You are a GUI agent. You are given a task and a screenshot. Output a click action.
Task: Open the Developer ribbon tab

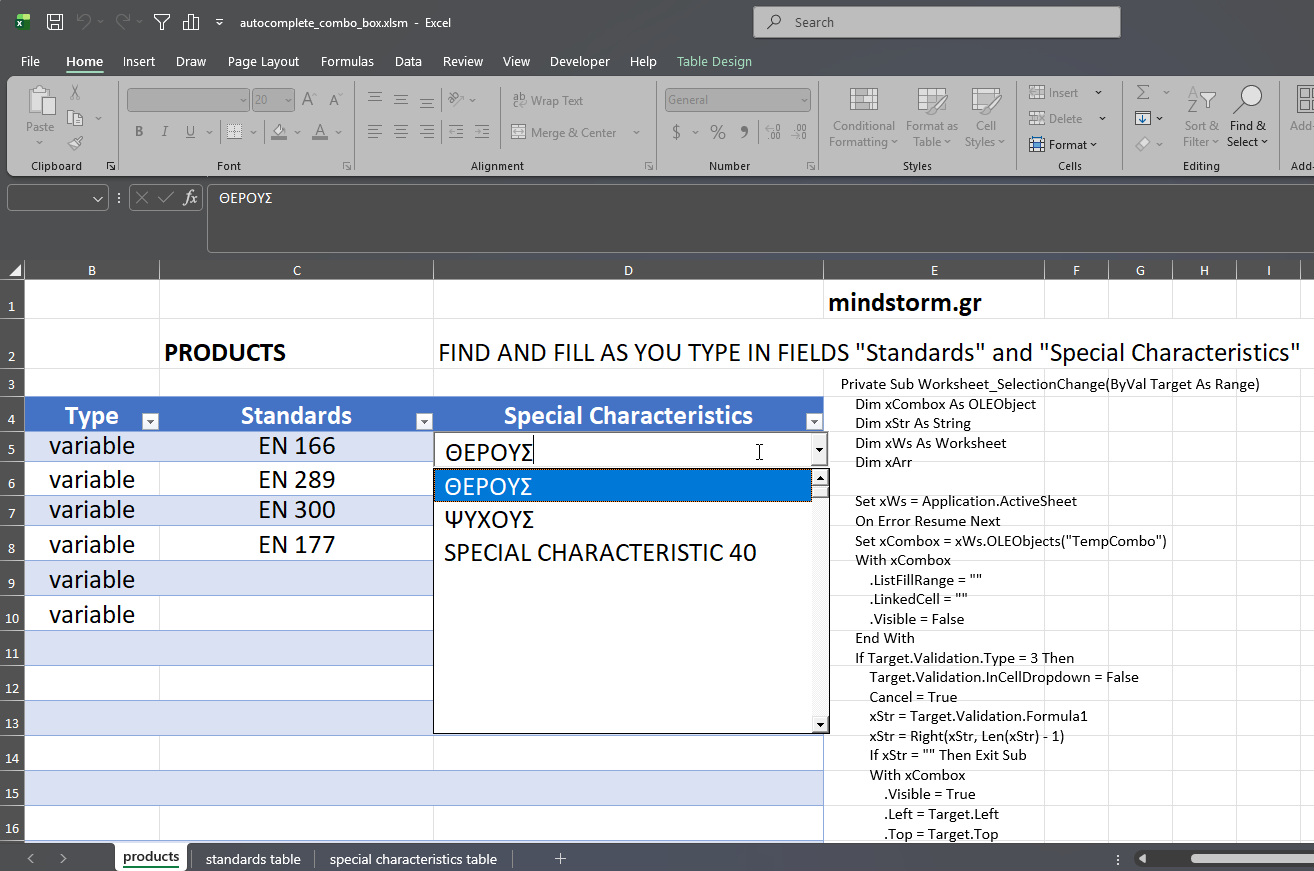coord(579,62)
